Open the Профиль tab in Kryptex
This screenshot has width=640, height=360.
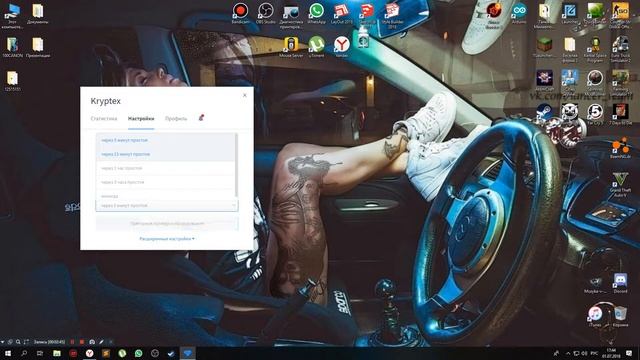176,118
